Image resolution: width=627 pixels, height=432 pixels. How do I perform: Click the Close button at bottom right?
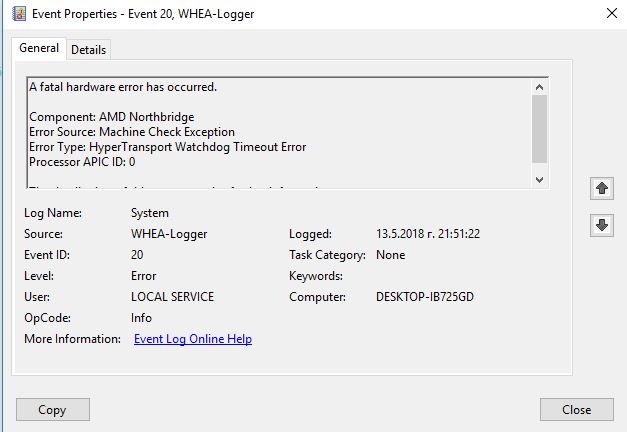click(x=576, y=409)
